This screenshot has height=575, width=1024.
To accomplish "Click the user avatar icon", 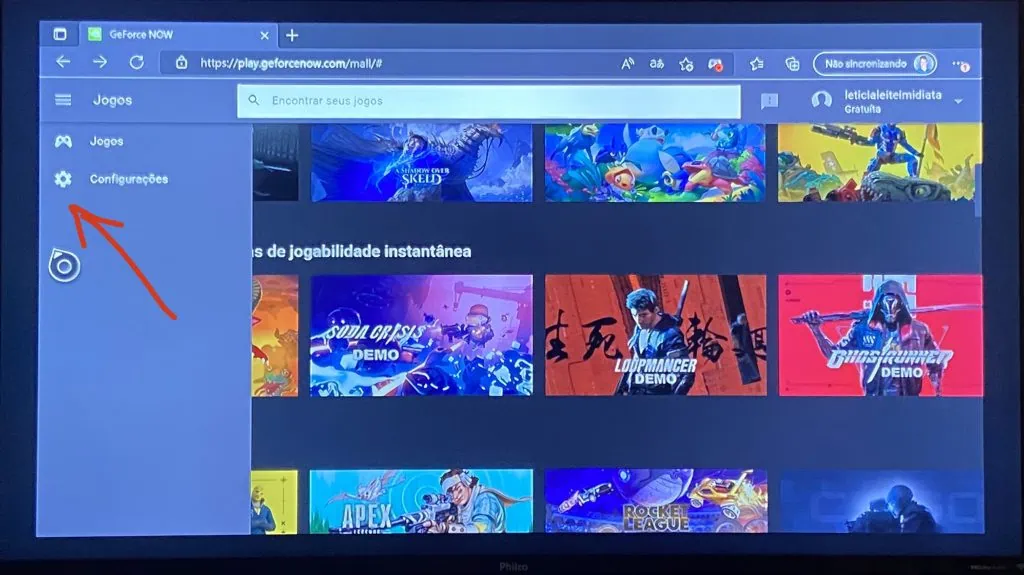I will [x=822, y=101].
